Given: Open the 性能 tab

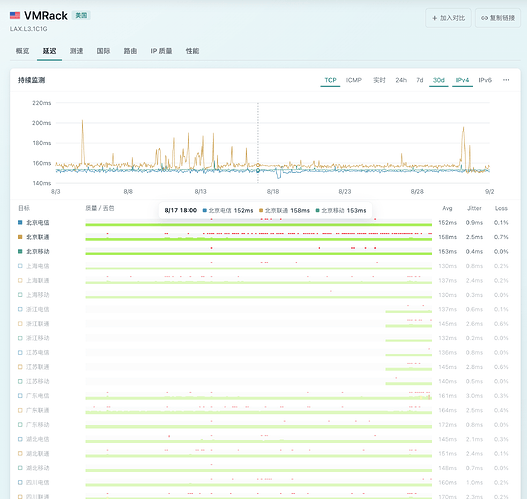Looking at the screenshot, I should click(192, 51).
